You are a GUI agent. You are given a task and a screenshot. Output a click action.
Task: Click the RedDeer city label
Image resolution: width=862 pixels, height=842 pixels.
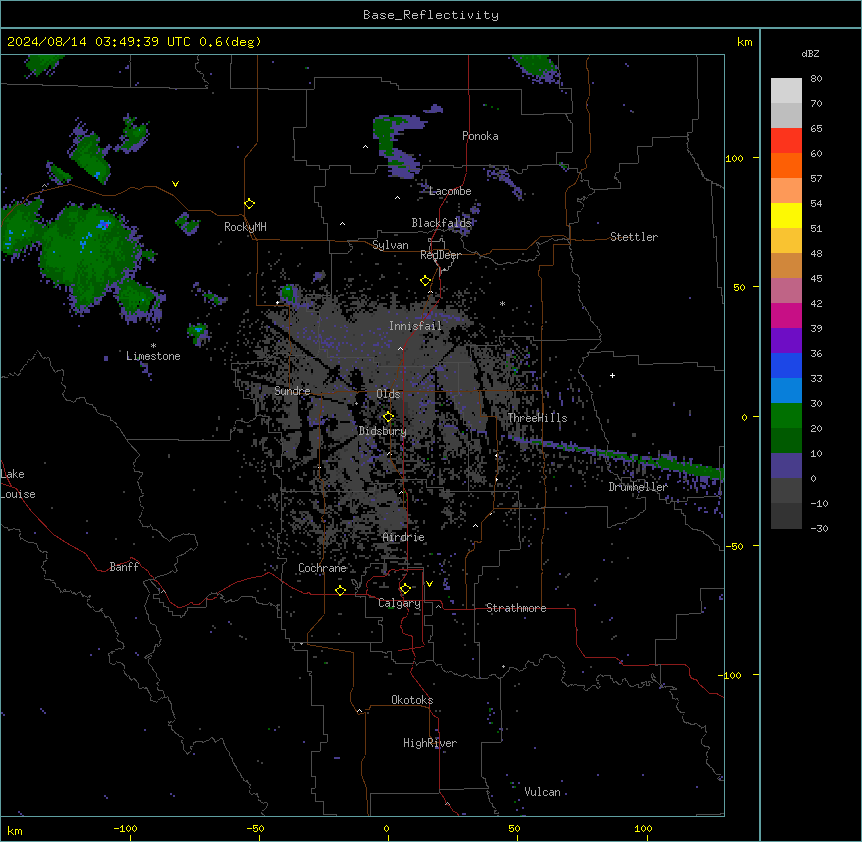[440, 255]
